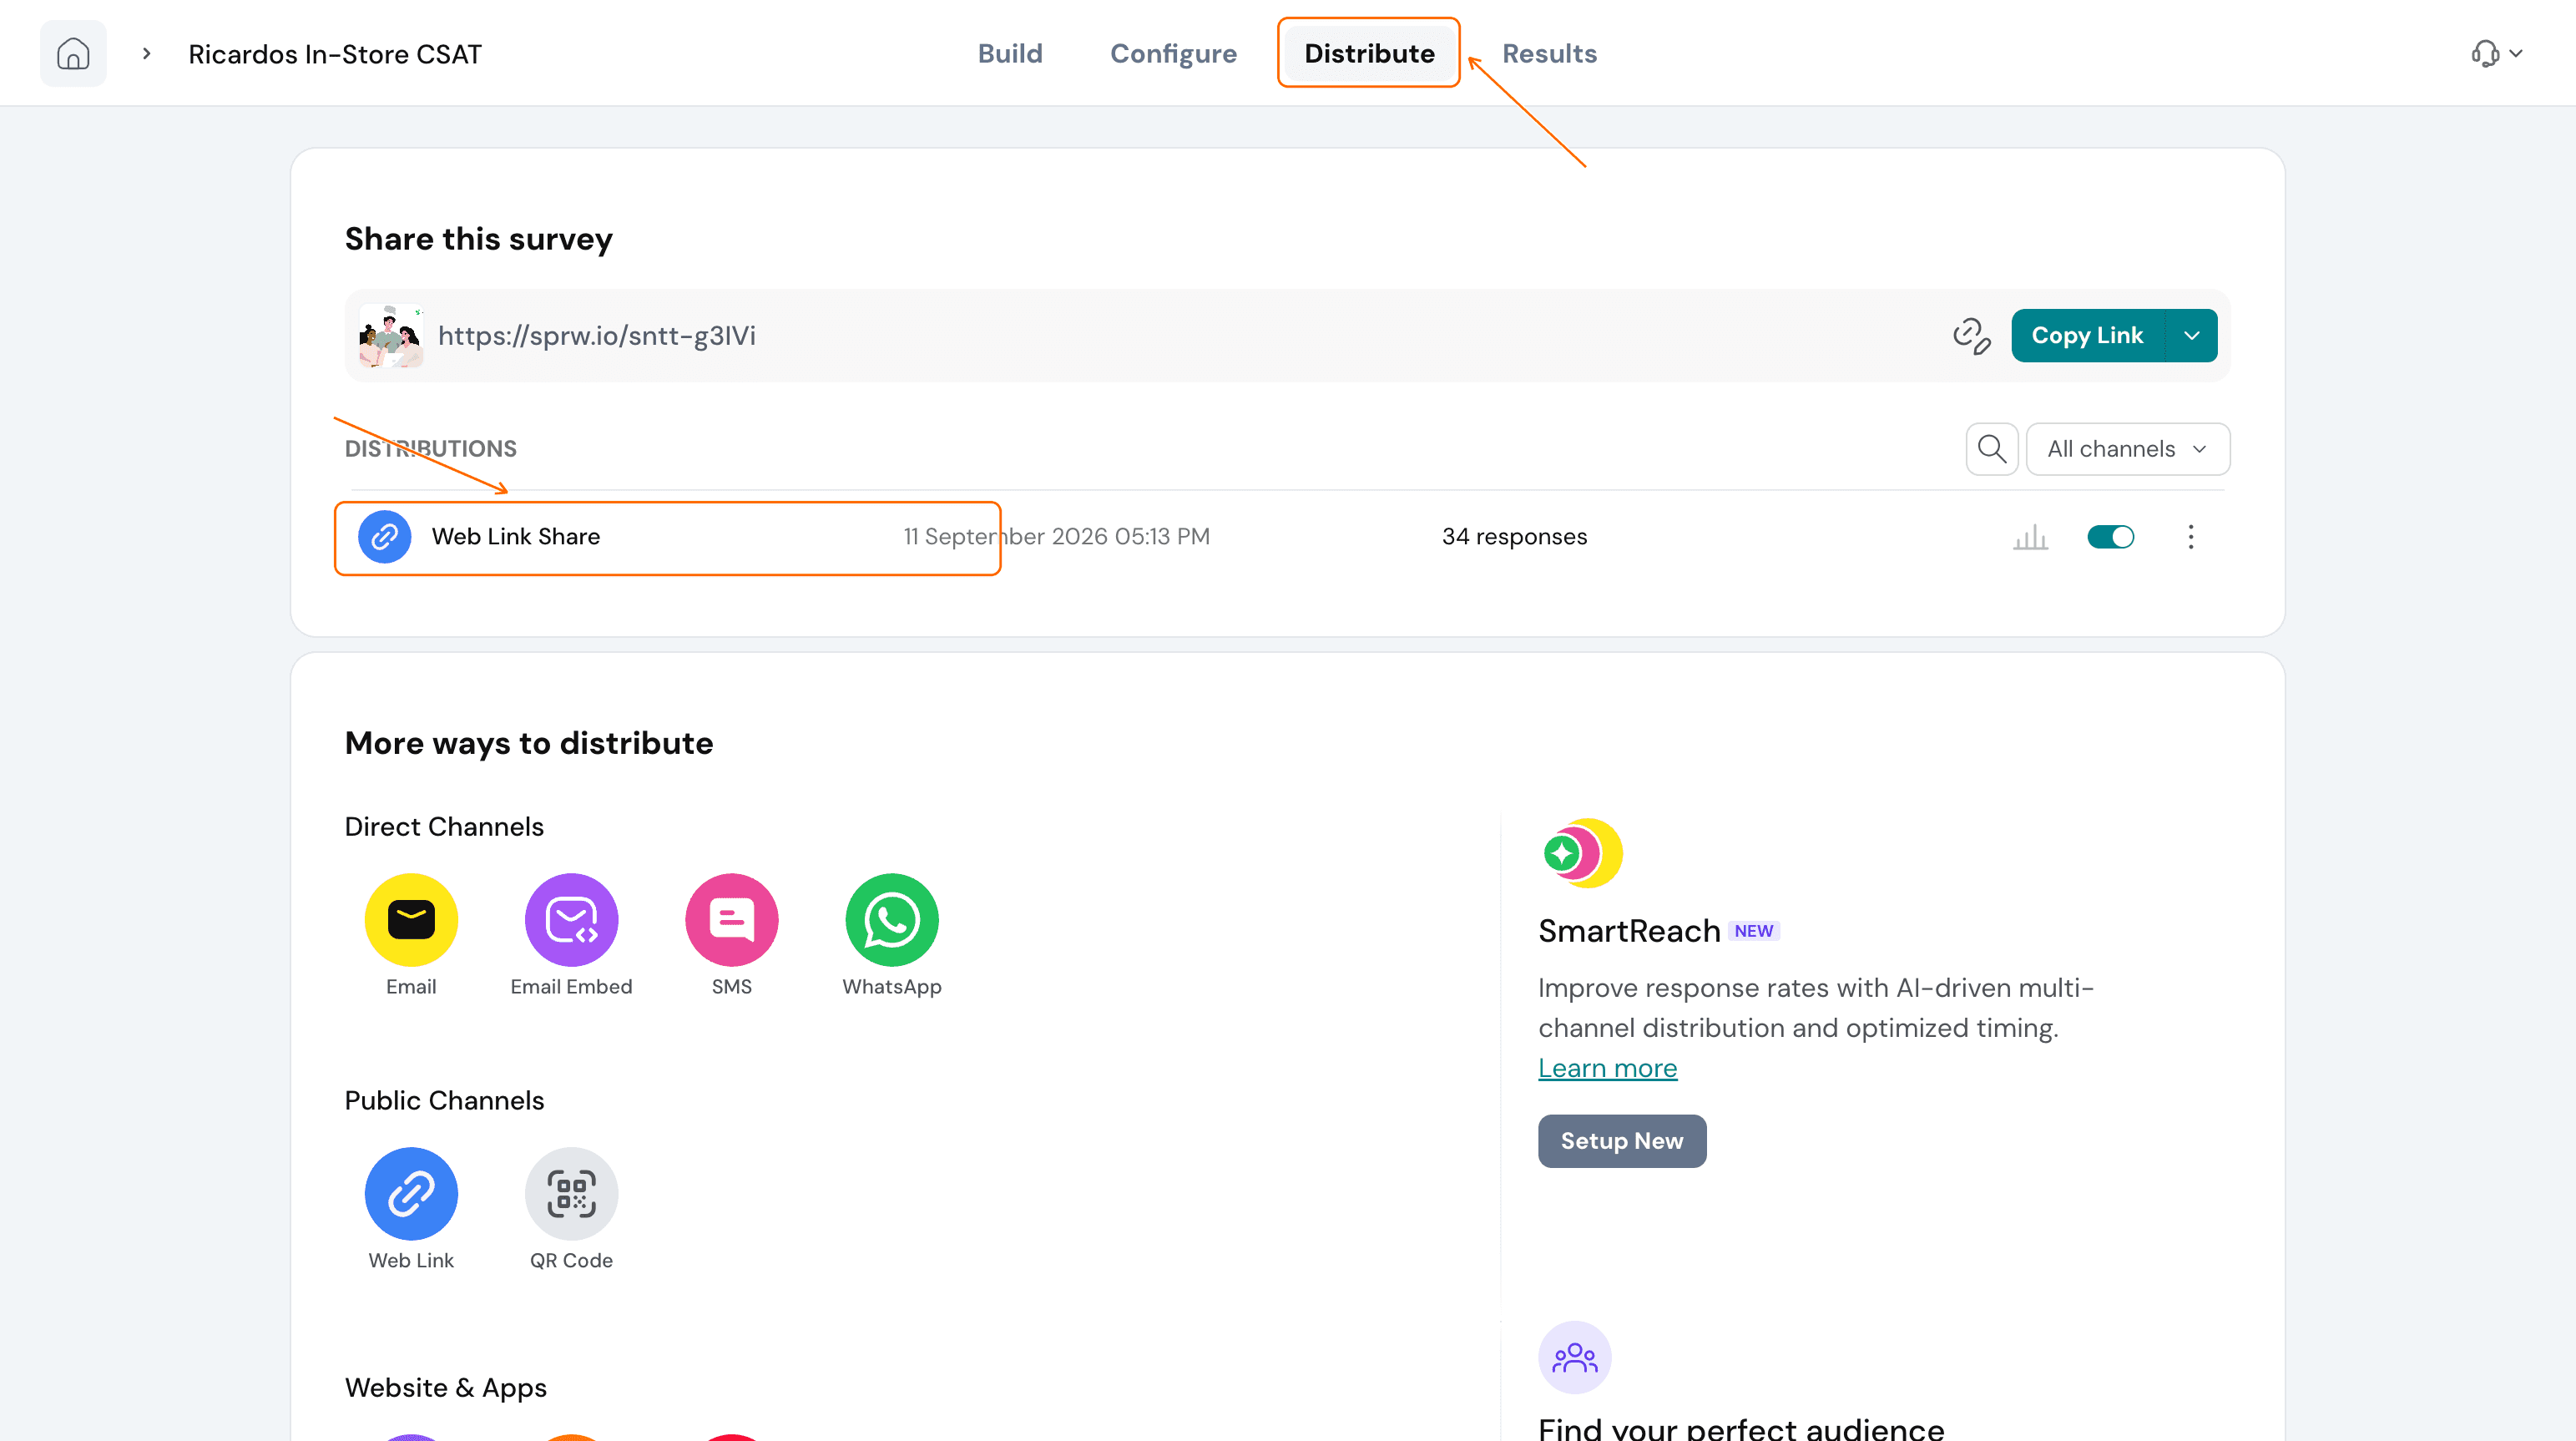Click the SmartReach NEW badge
The height and width of the screenshot is (1441, 2576).
point(1753,931)
